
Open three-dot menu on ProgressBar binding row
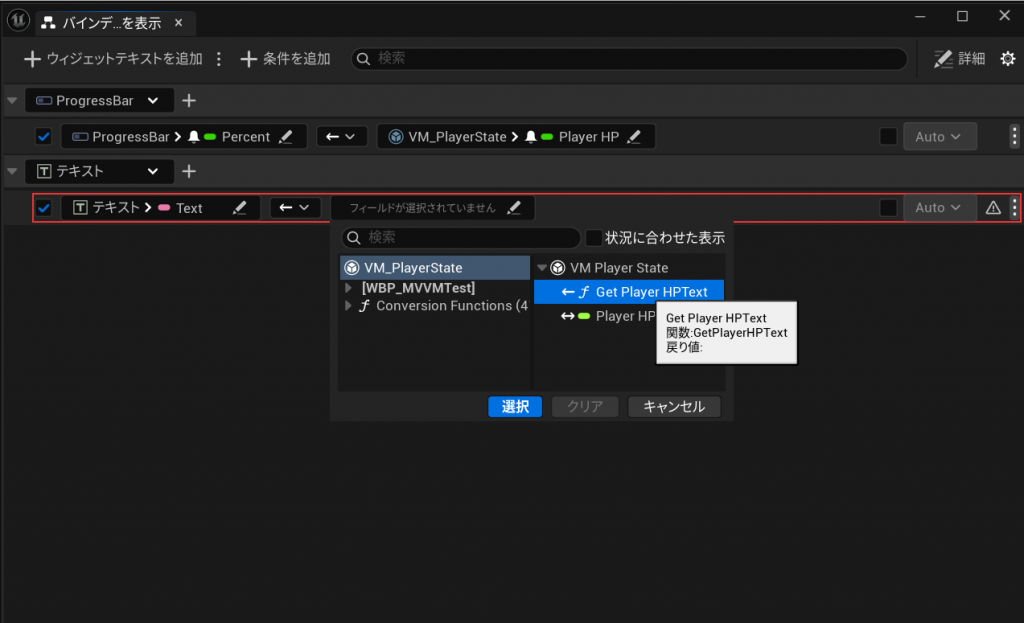pos(1015,137)
